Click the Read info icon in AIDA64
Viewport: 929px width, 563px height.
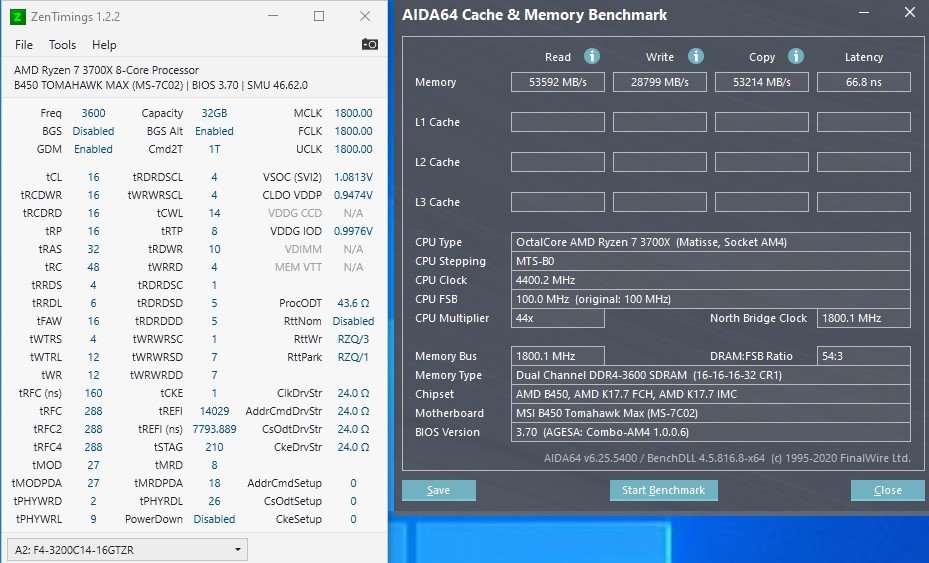[x=592, y=56]
